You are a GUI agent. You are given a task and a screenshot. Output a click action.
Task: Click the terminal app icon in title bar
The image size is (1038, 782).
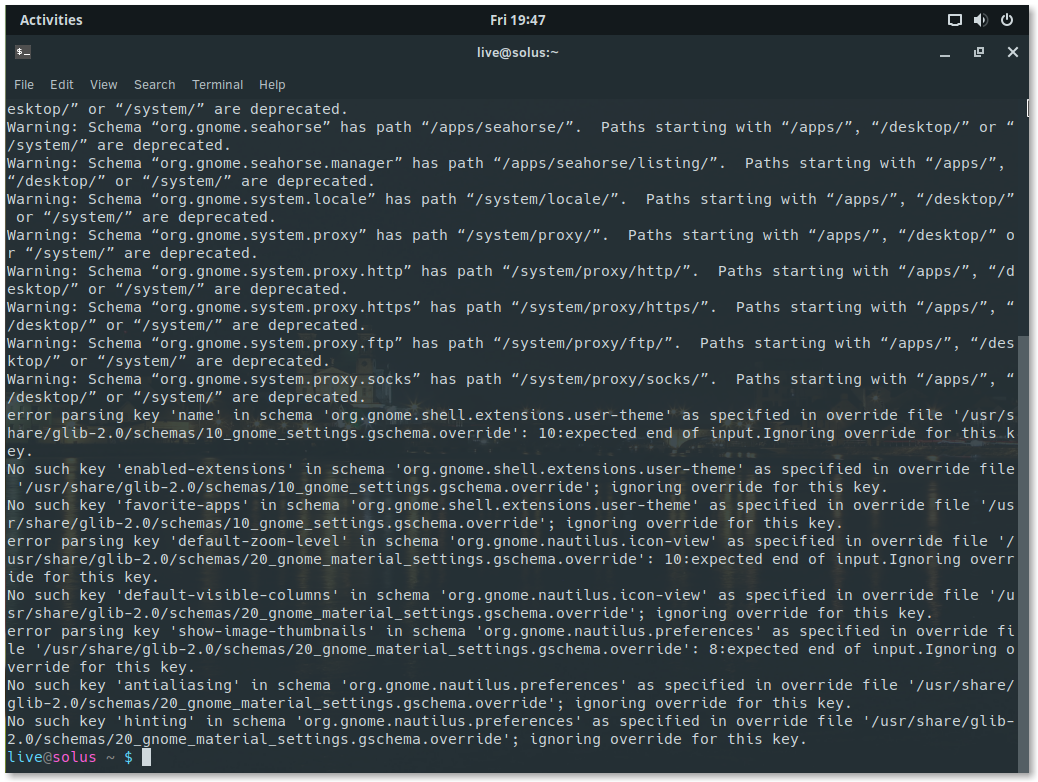pyautogui.click(x=23, y=52)
